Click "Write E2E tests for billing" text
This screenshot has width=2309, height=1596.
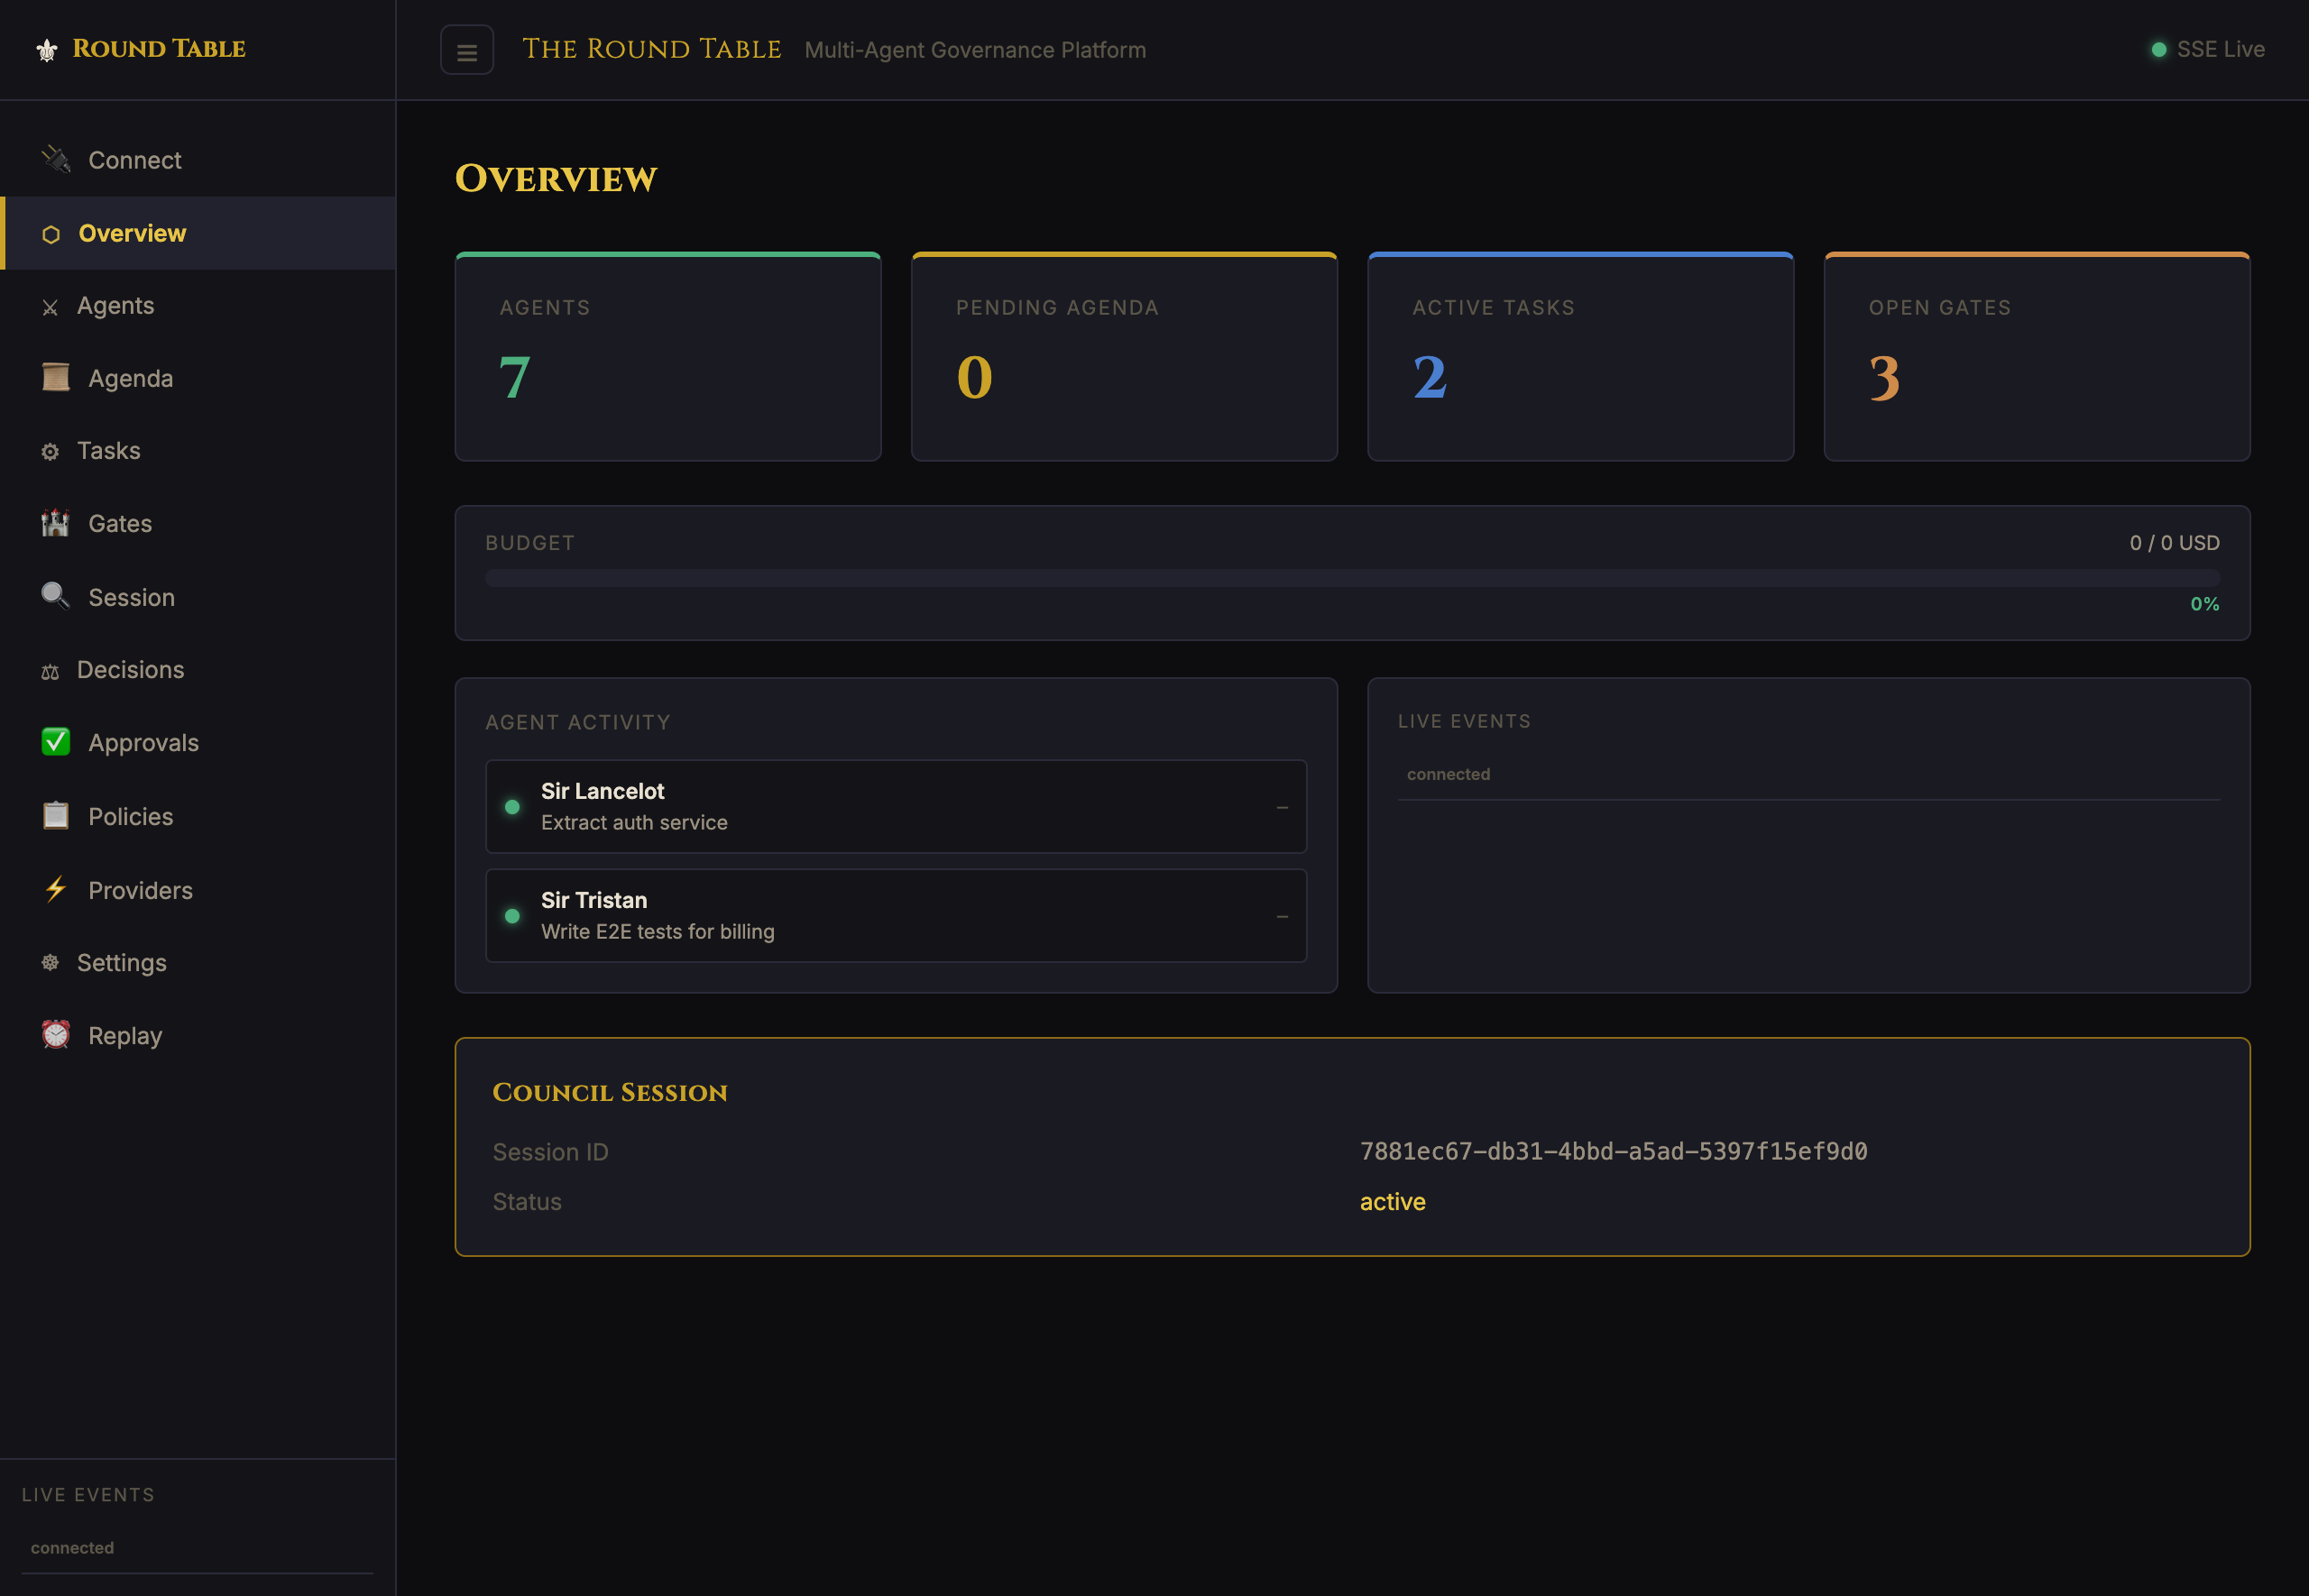point(658,932)
